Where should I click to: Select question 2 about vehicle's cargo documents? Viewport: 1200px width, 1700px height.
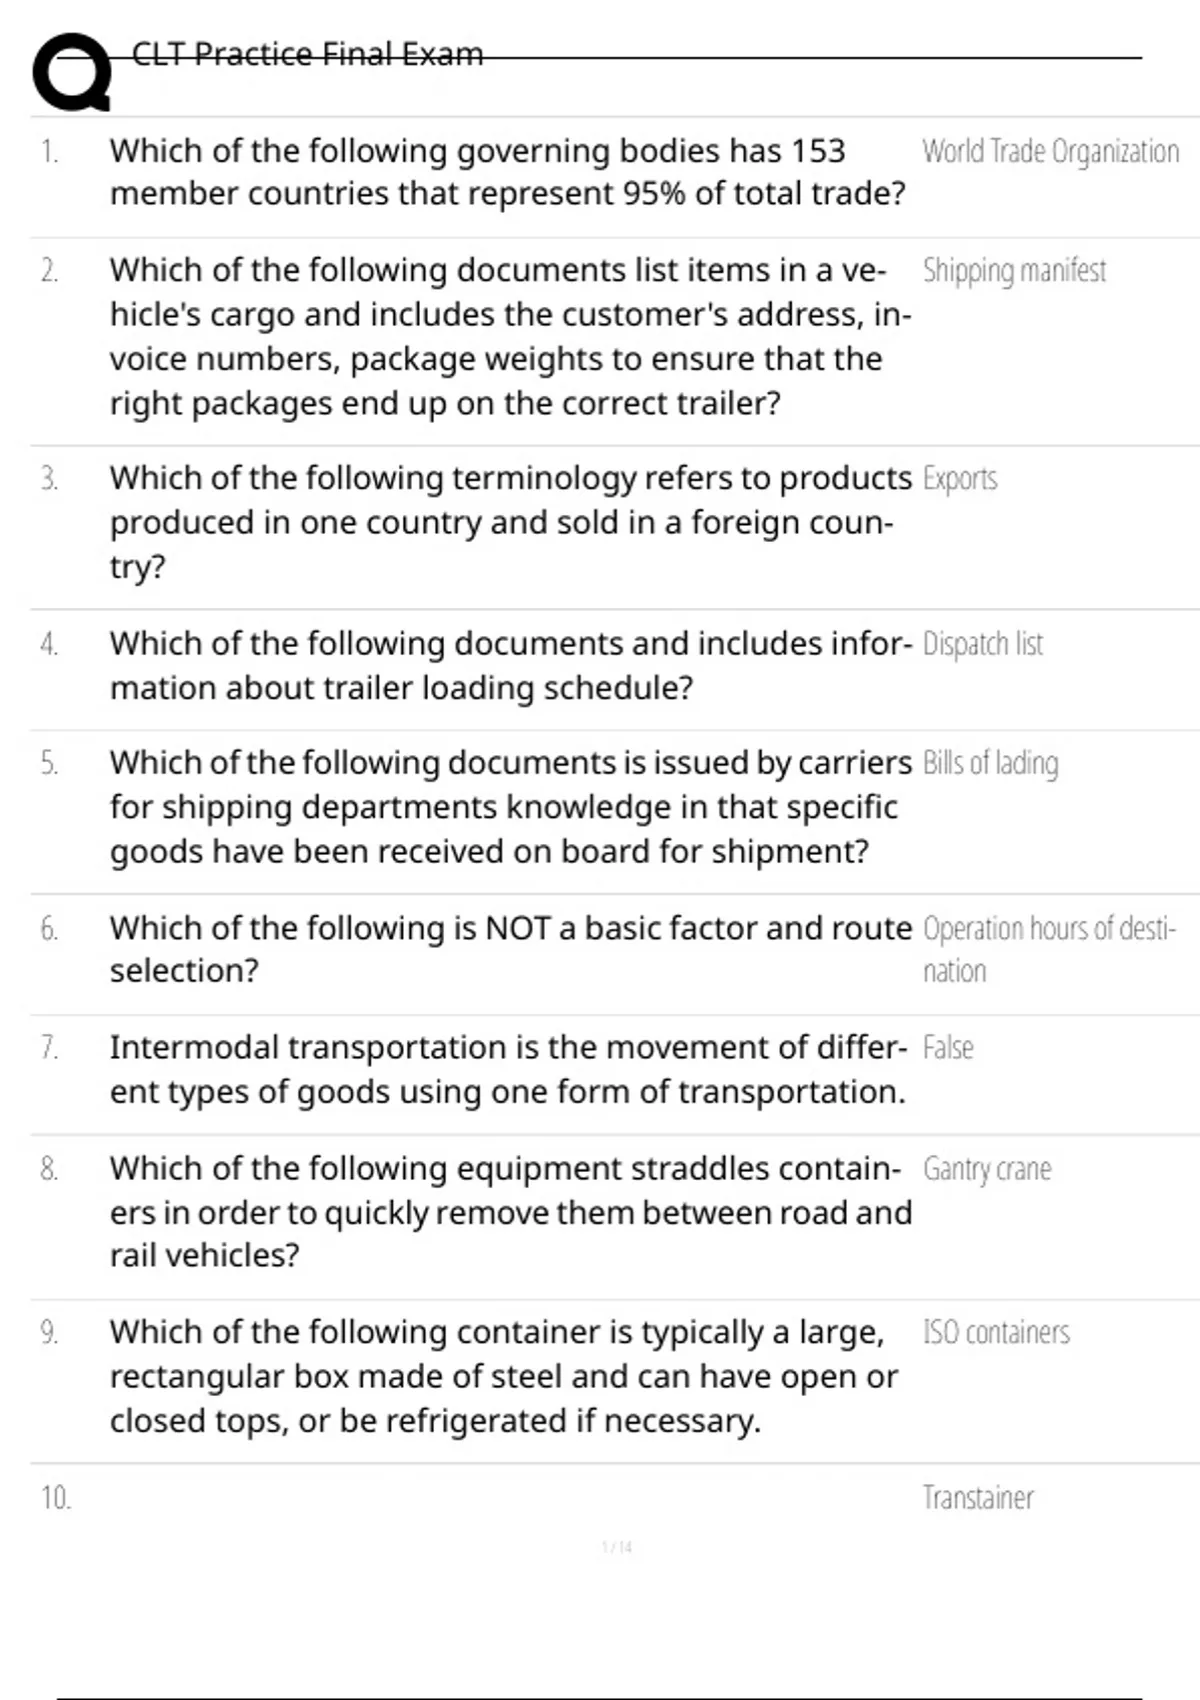(x=510, y=336)
